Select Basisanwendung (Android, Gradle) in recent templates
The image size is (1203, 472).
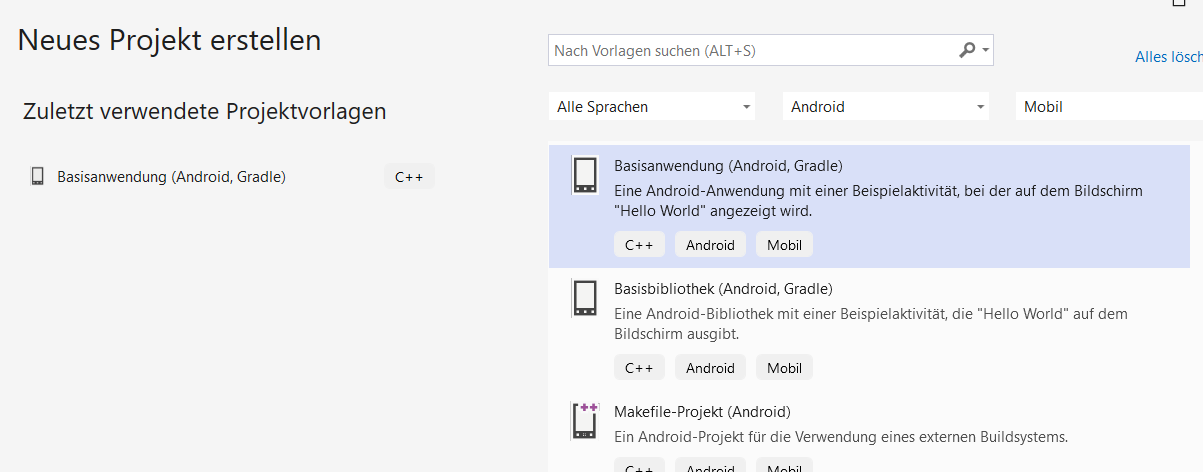click(x=172, y=177)
